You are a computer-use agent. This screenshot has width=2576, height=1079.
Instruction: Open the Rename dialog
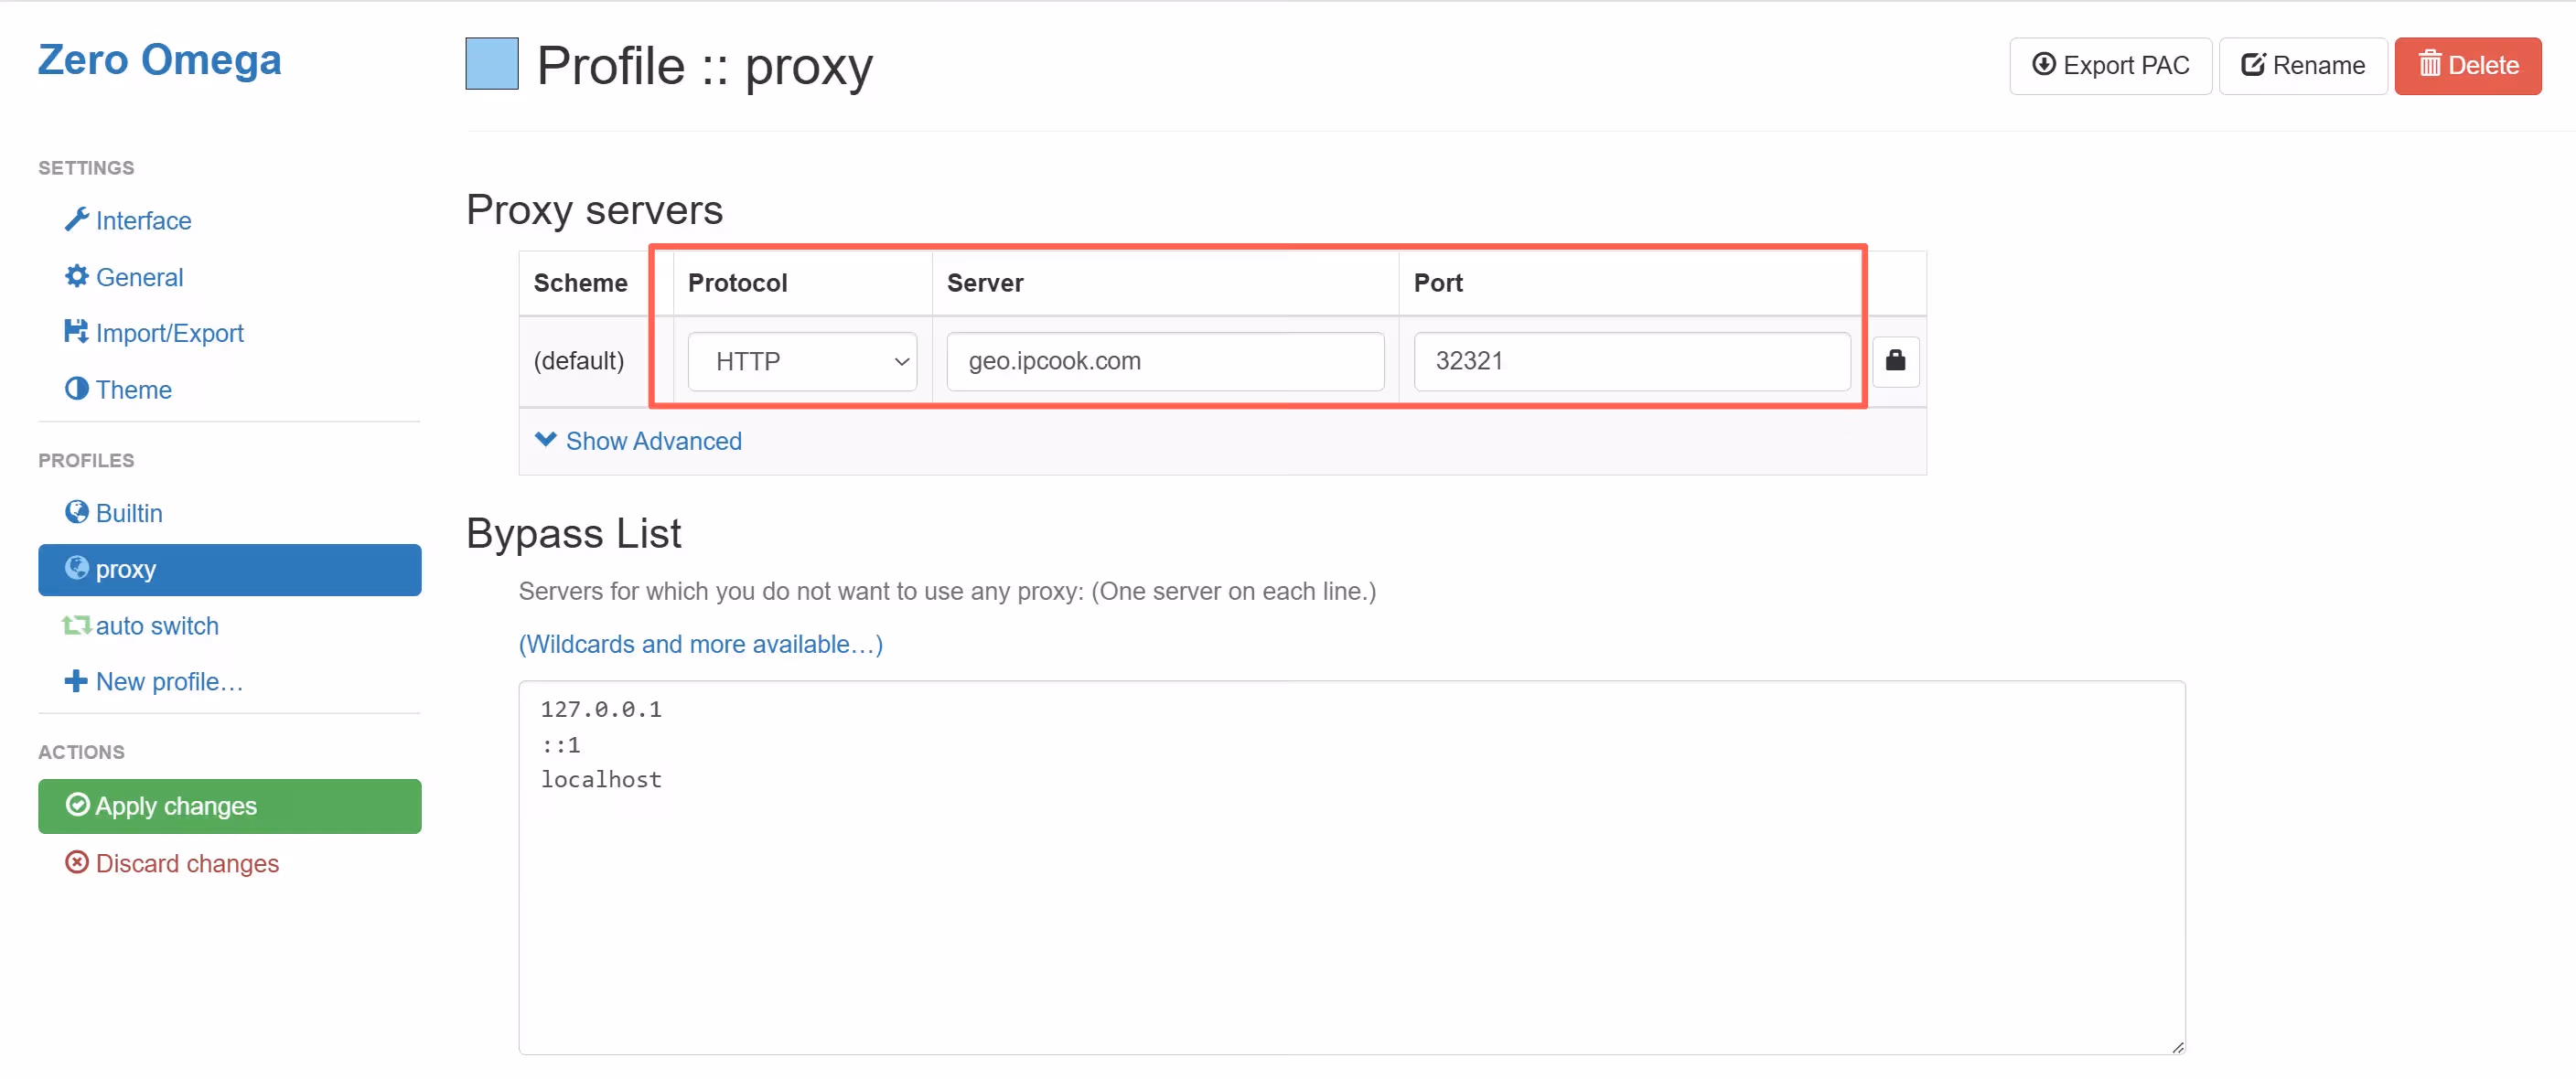point(2302,65)
